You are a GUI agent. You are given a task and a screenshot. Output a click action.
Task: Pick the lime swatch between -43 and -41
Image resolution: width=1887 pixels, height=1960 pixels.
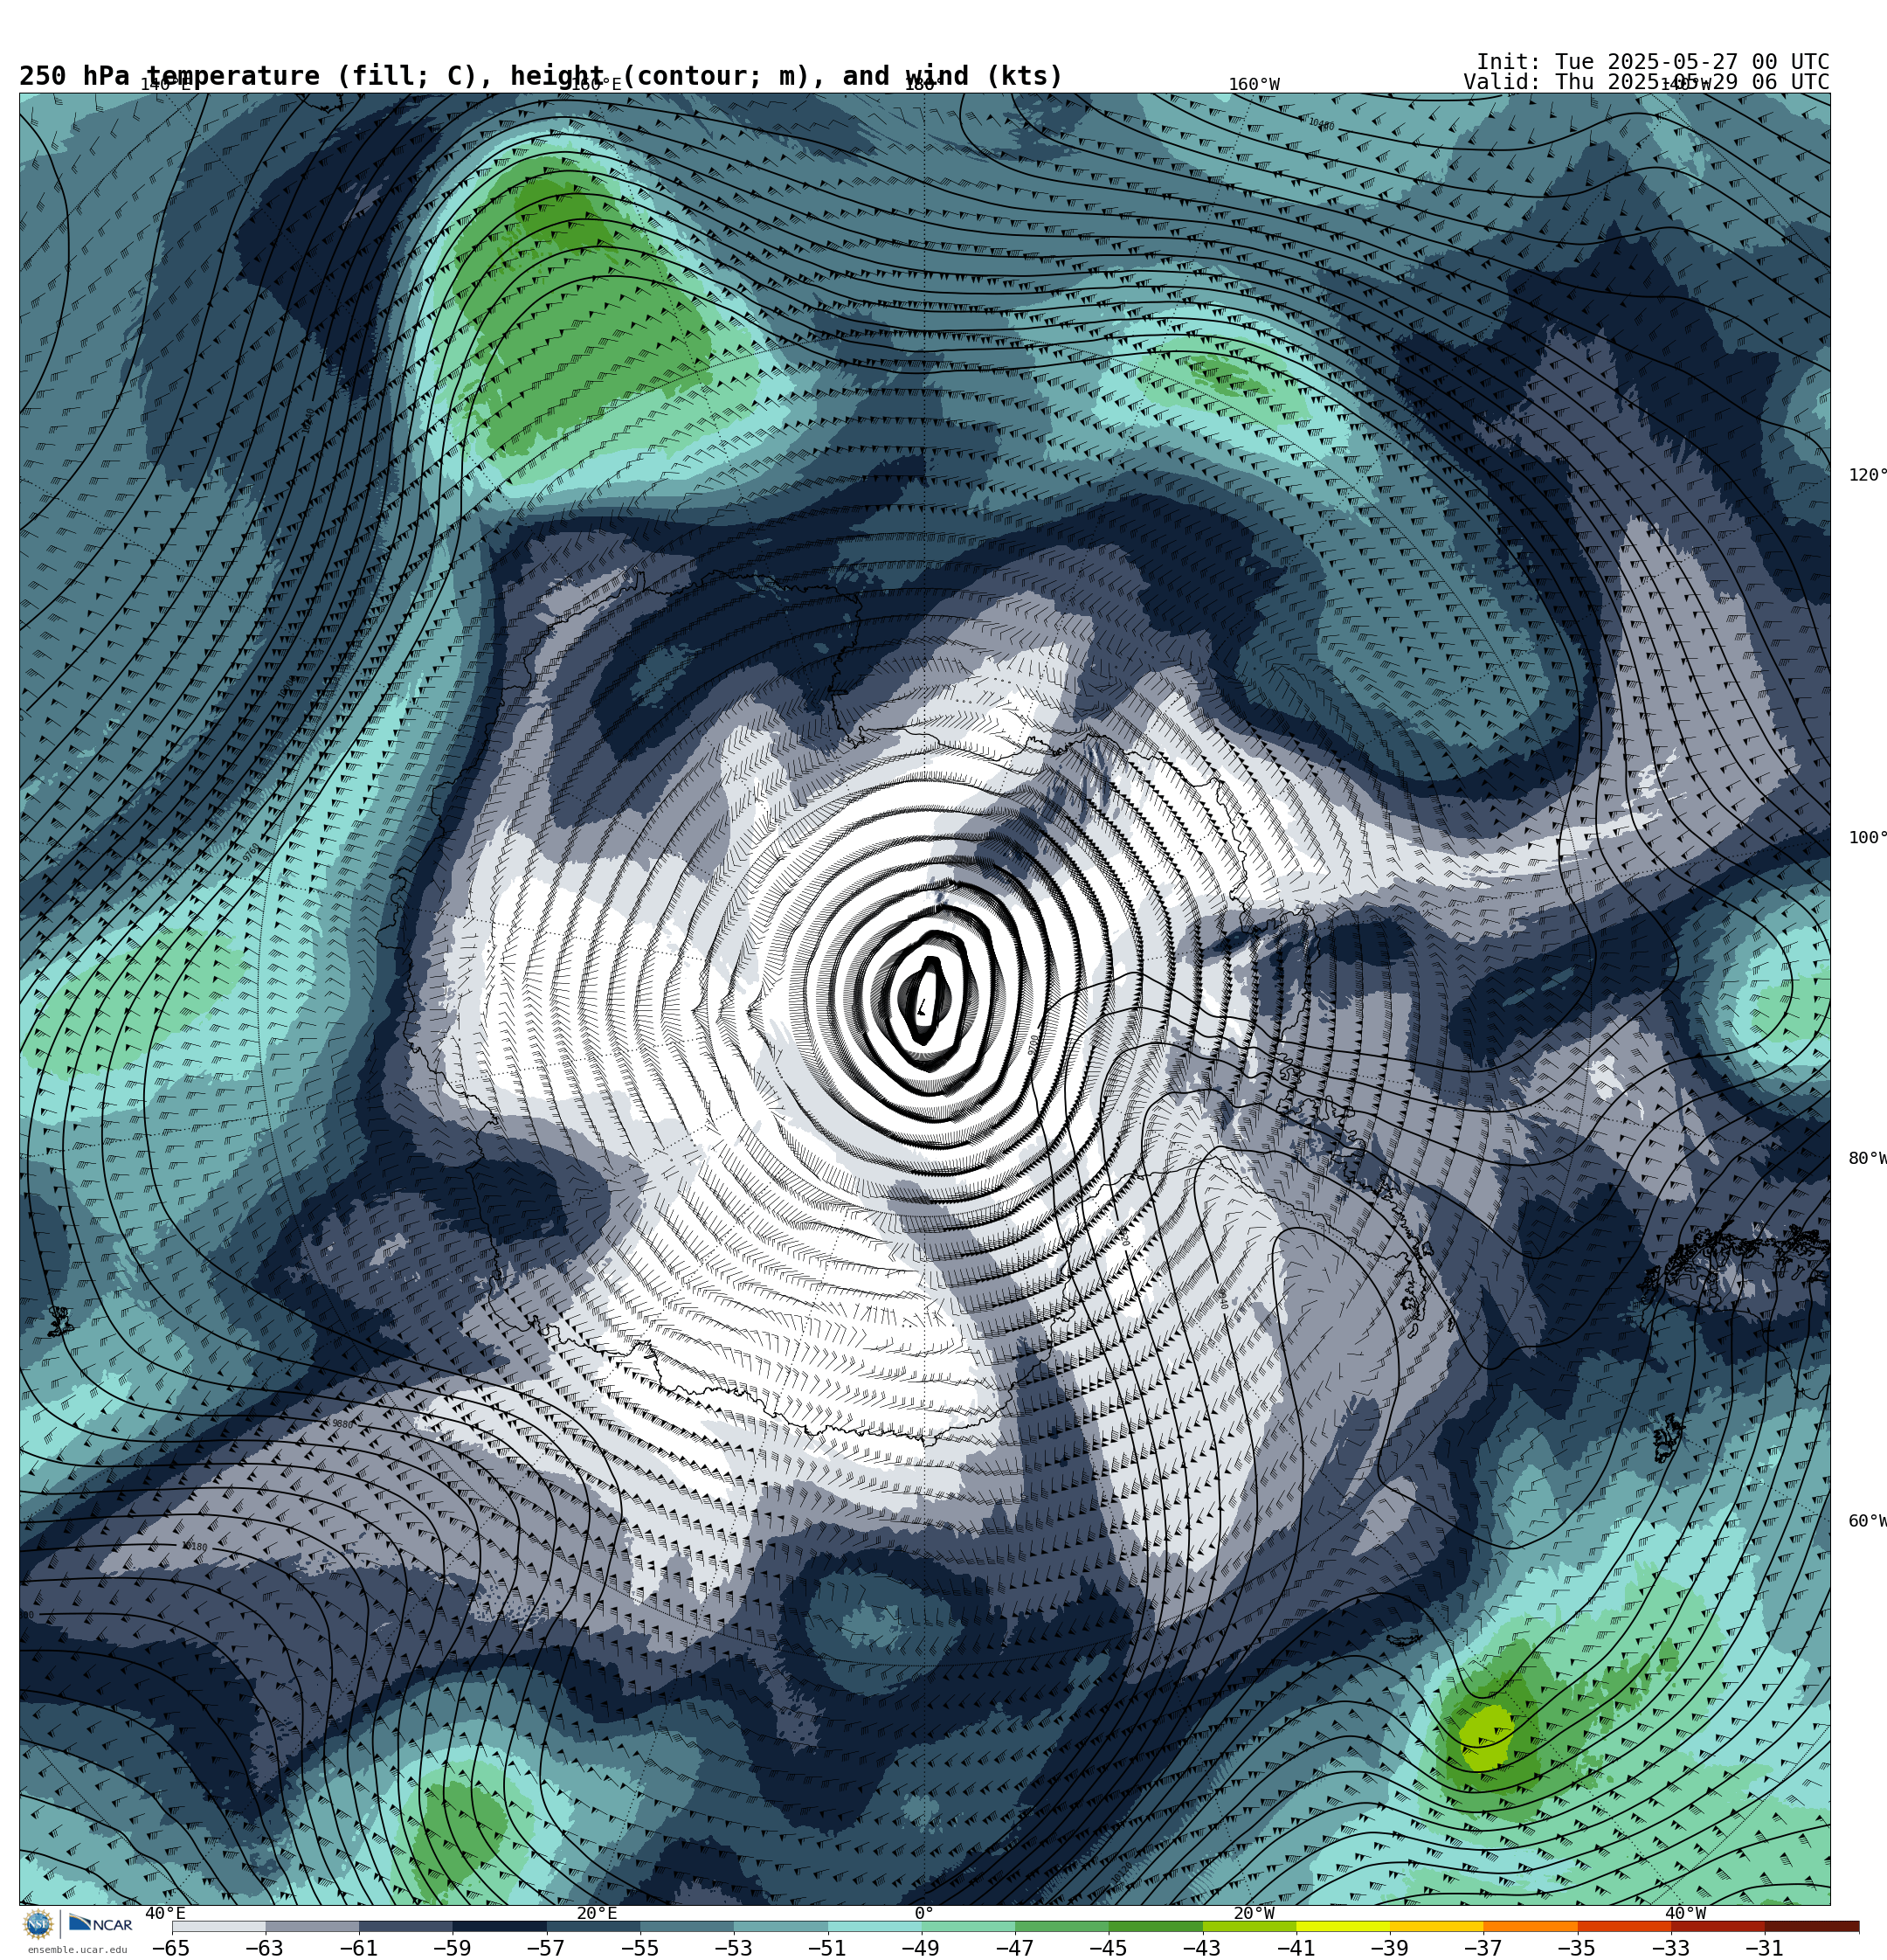(x=1250, y=1926)
